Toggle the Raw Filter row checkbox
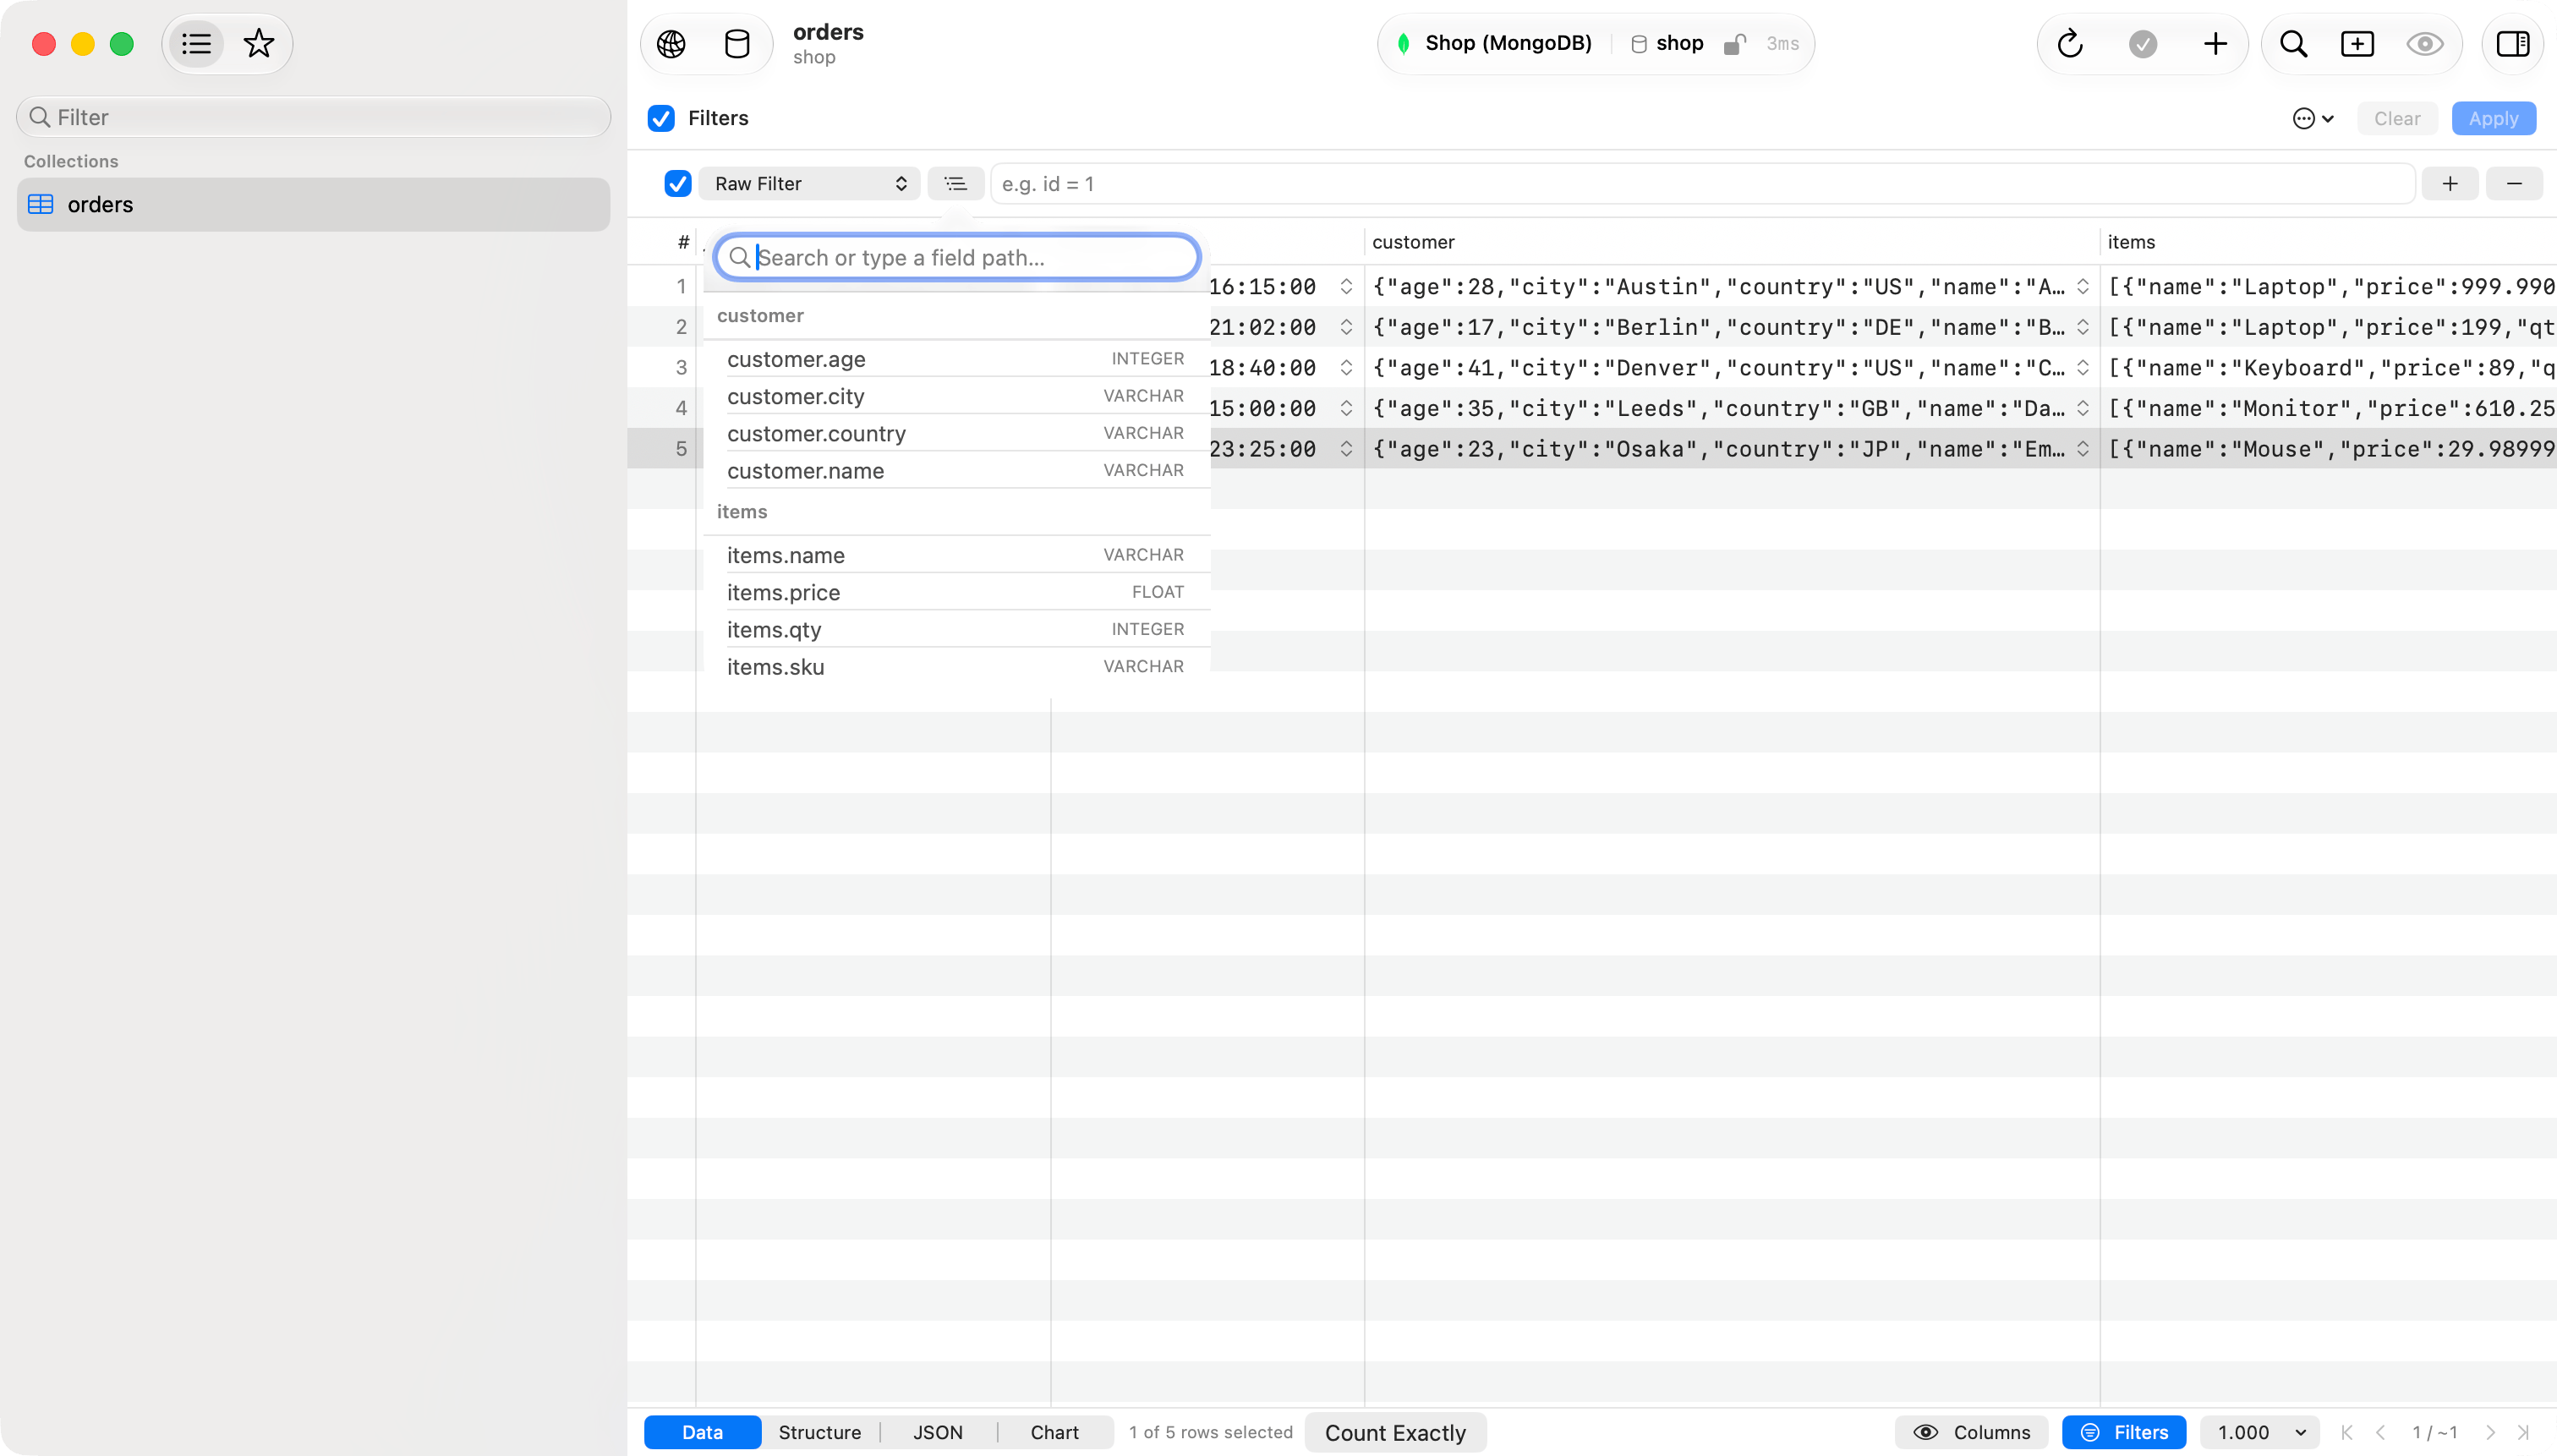This screenshot has width=2557, height=1456. [678, 184]
